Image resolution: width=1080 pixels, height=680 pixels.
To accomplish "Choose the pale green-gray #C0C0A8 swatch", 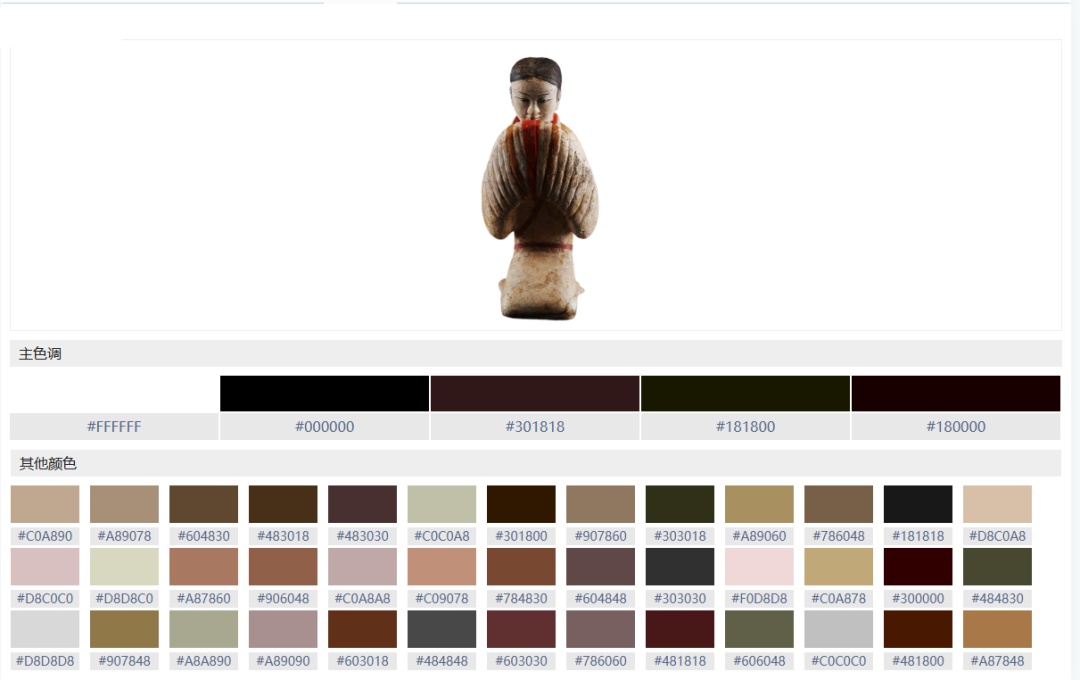I will (x=442, y=504).
